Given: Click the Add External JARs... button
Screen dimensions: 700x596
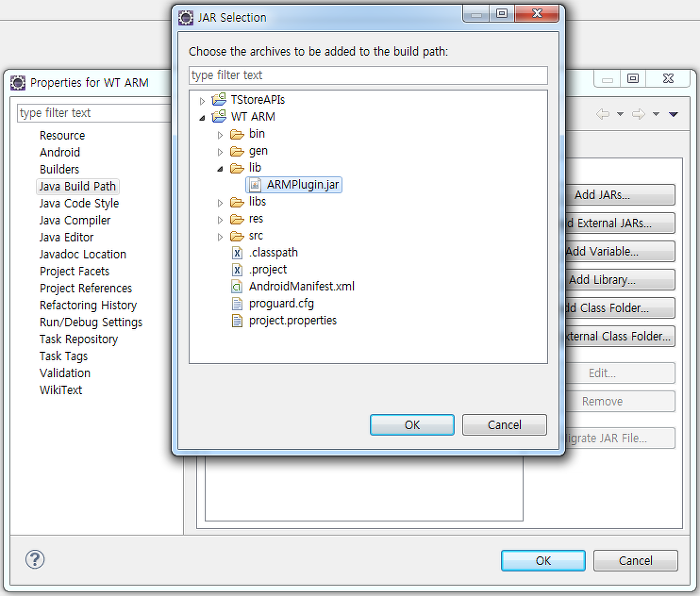Looking at the screenshot, I should point(621,223).
